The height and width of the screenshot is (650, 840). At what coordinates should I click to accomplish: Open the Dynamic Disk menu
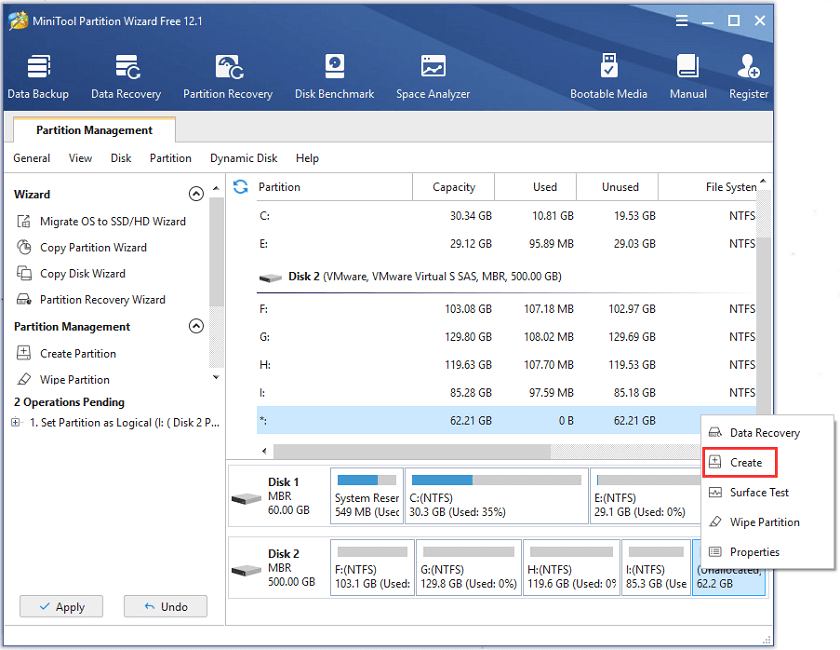tap(243, 158)
